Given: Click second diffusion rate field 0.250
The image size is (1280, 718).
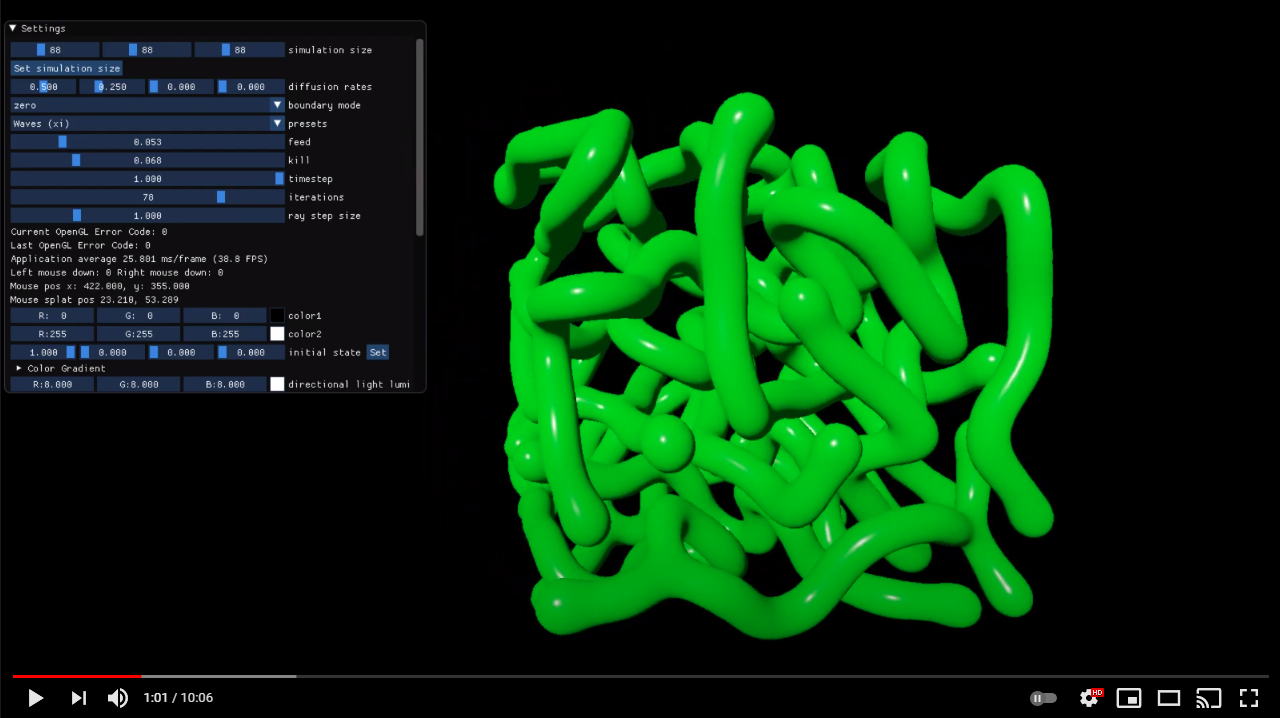Looking at the screenshot, I should coord(112,87).
